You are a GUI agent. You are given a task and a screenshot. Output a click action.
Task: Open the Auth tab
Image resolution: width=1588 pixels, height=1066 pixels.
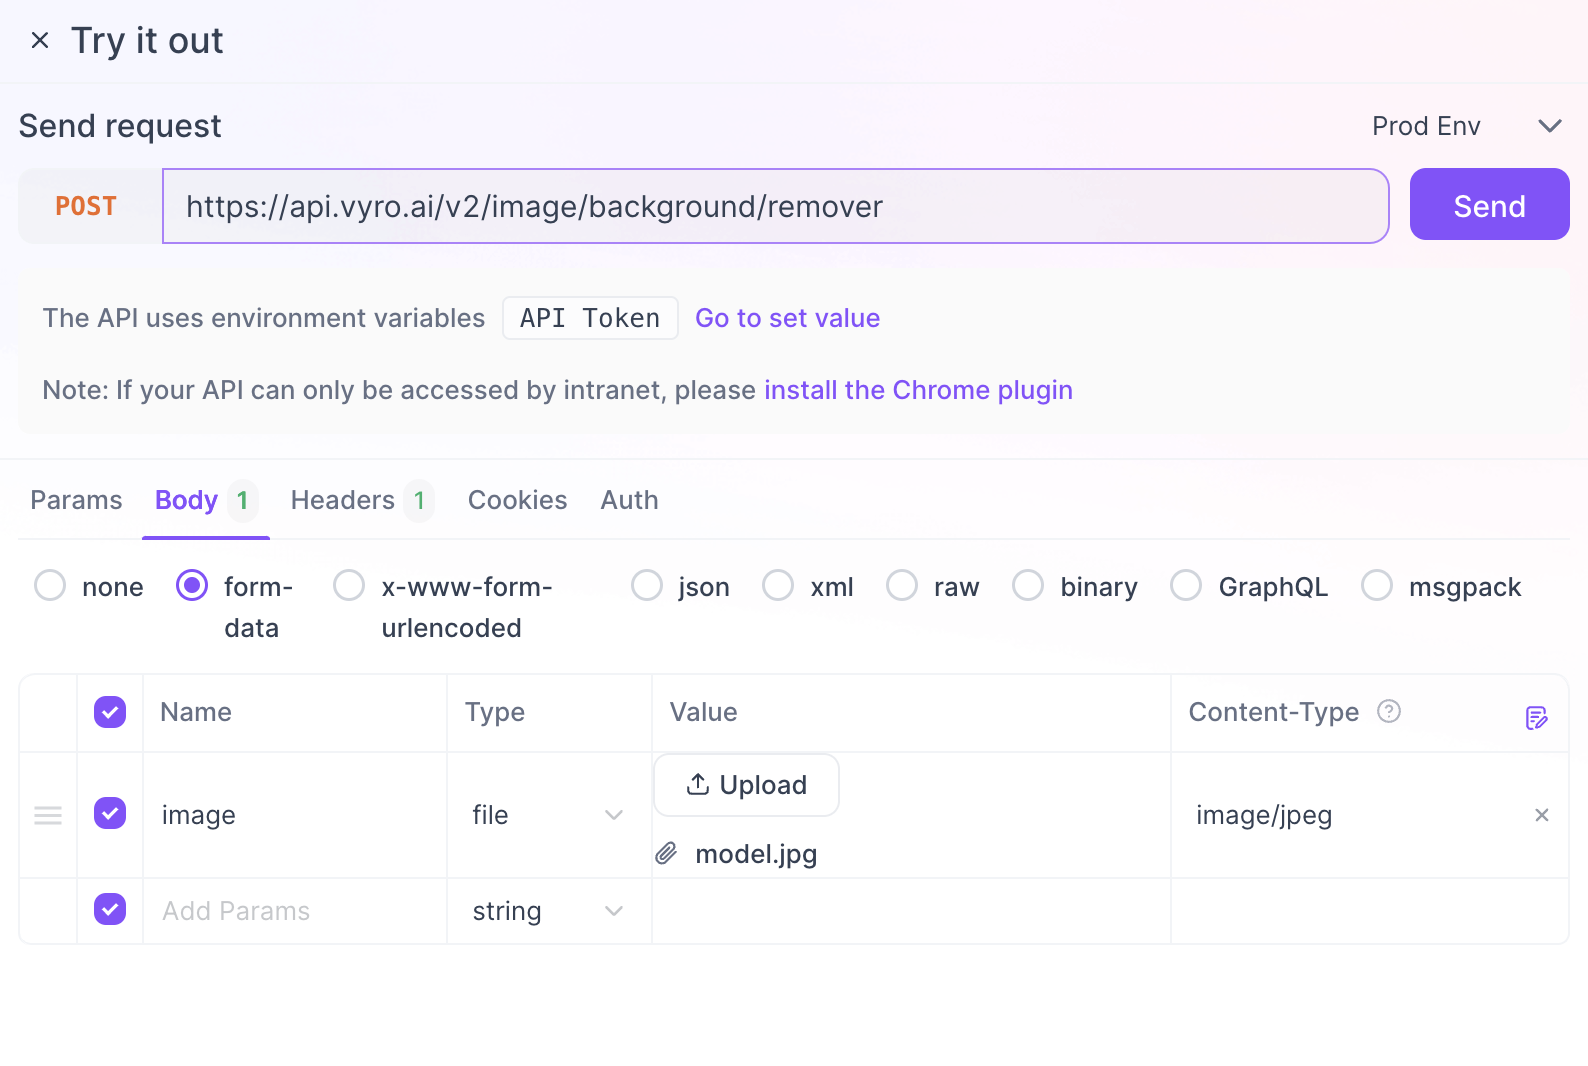tap(629, 500)
